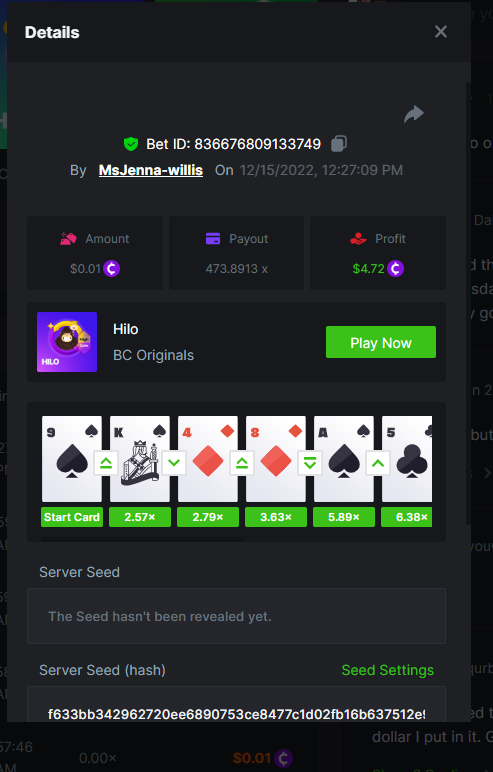Click the 8 of diamonds card
Viewport: 493px width, 772px height.
[276, 459]
